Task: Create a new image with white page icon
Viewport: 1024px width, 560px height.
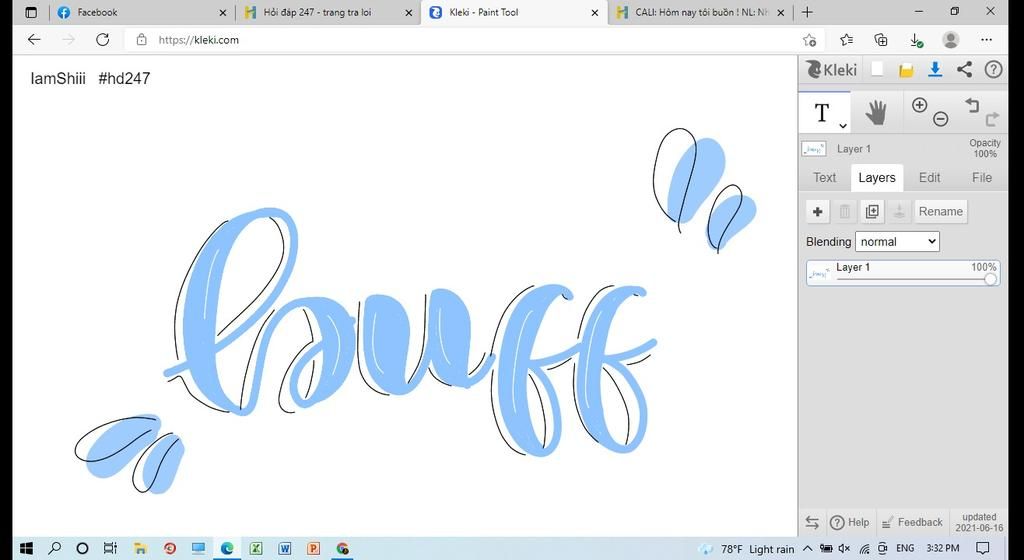Action: pos(878,69)
